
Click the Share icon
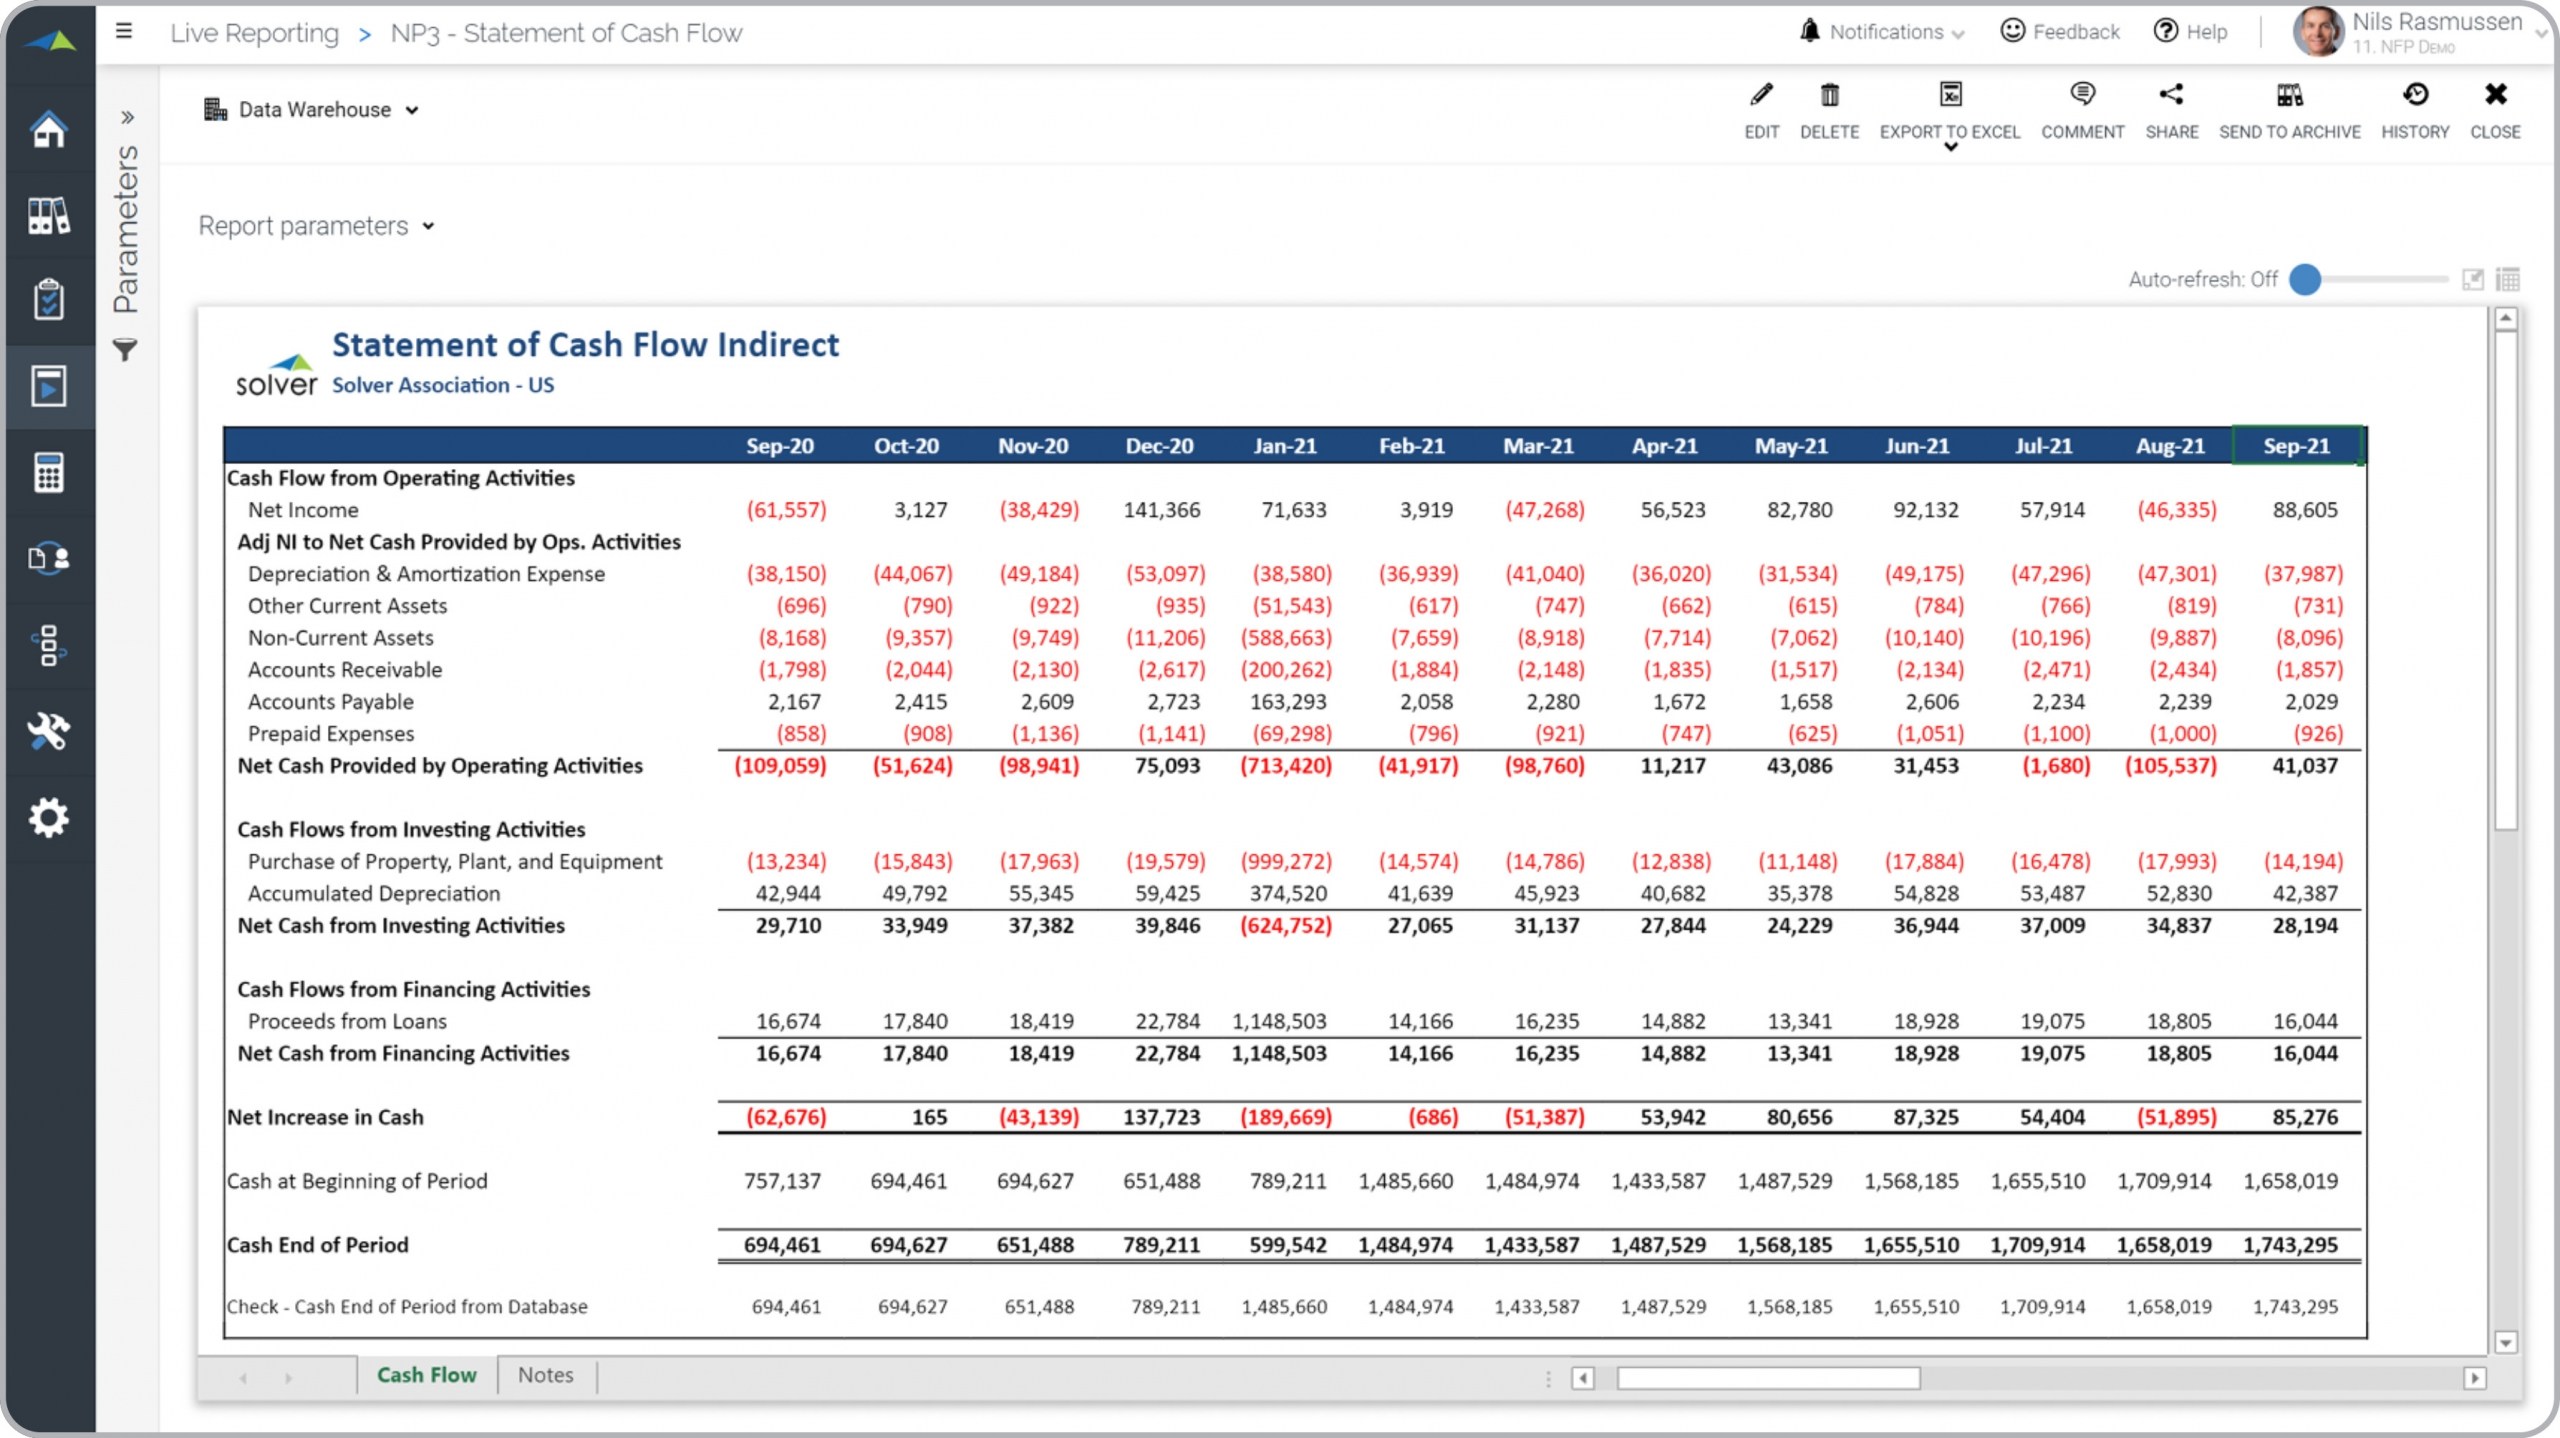point(2171,96)
